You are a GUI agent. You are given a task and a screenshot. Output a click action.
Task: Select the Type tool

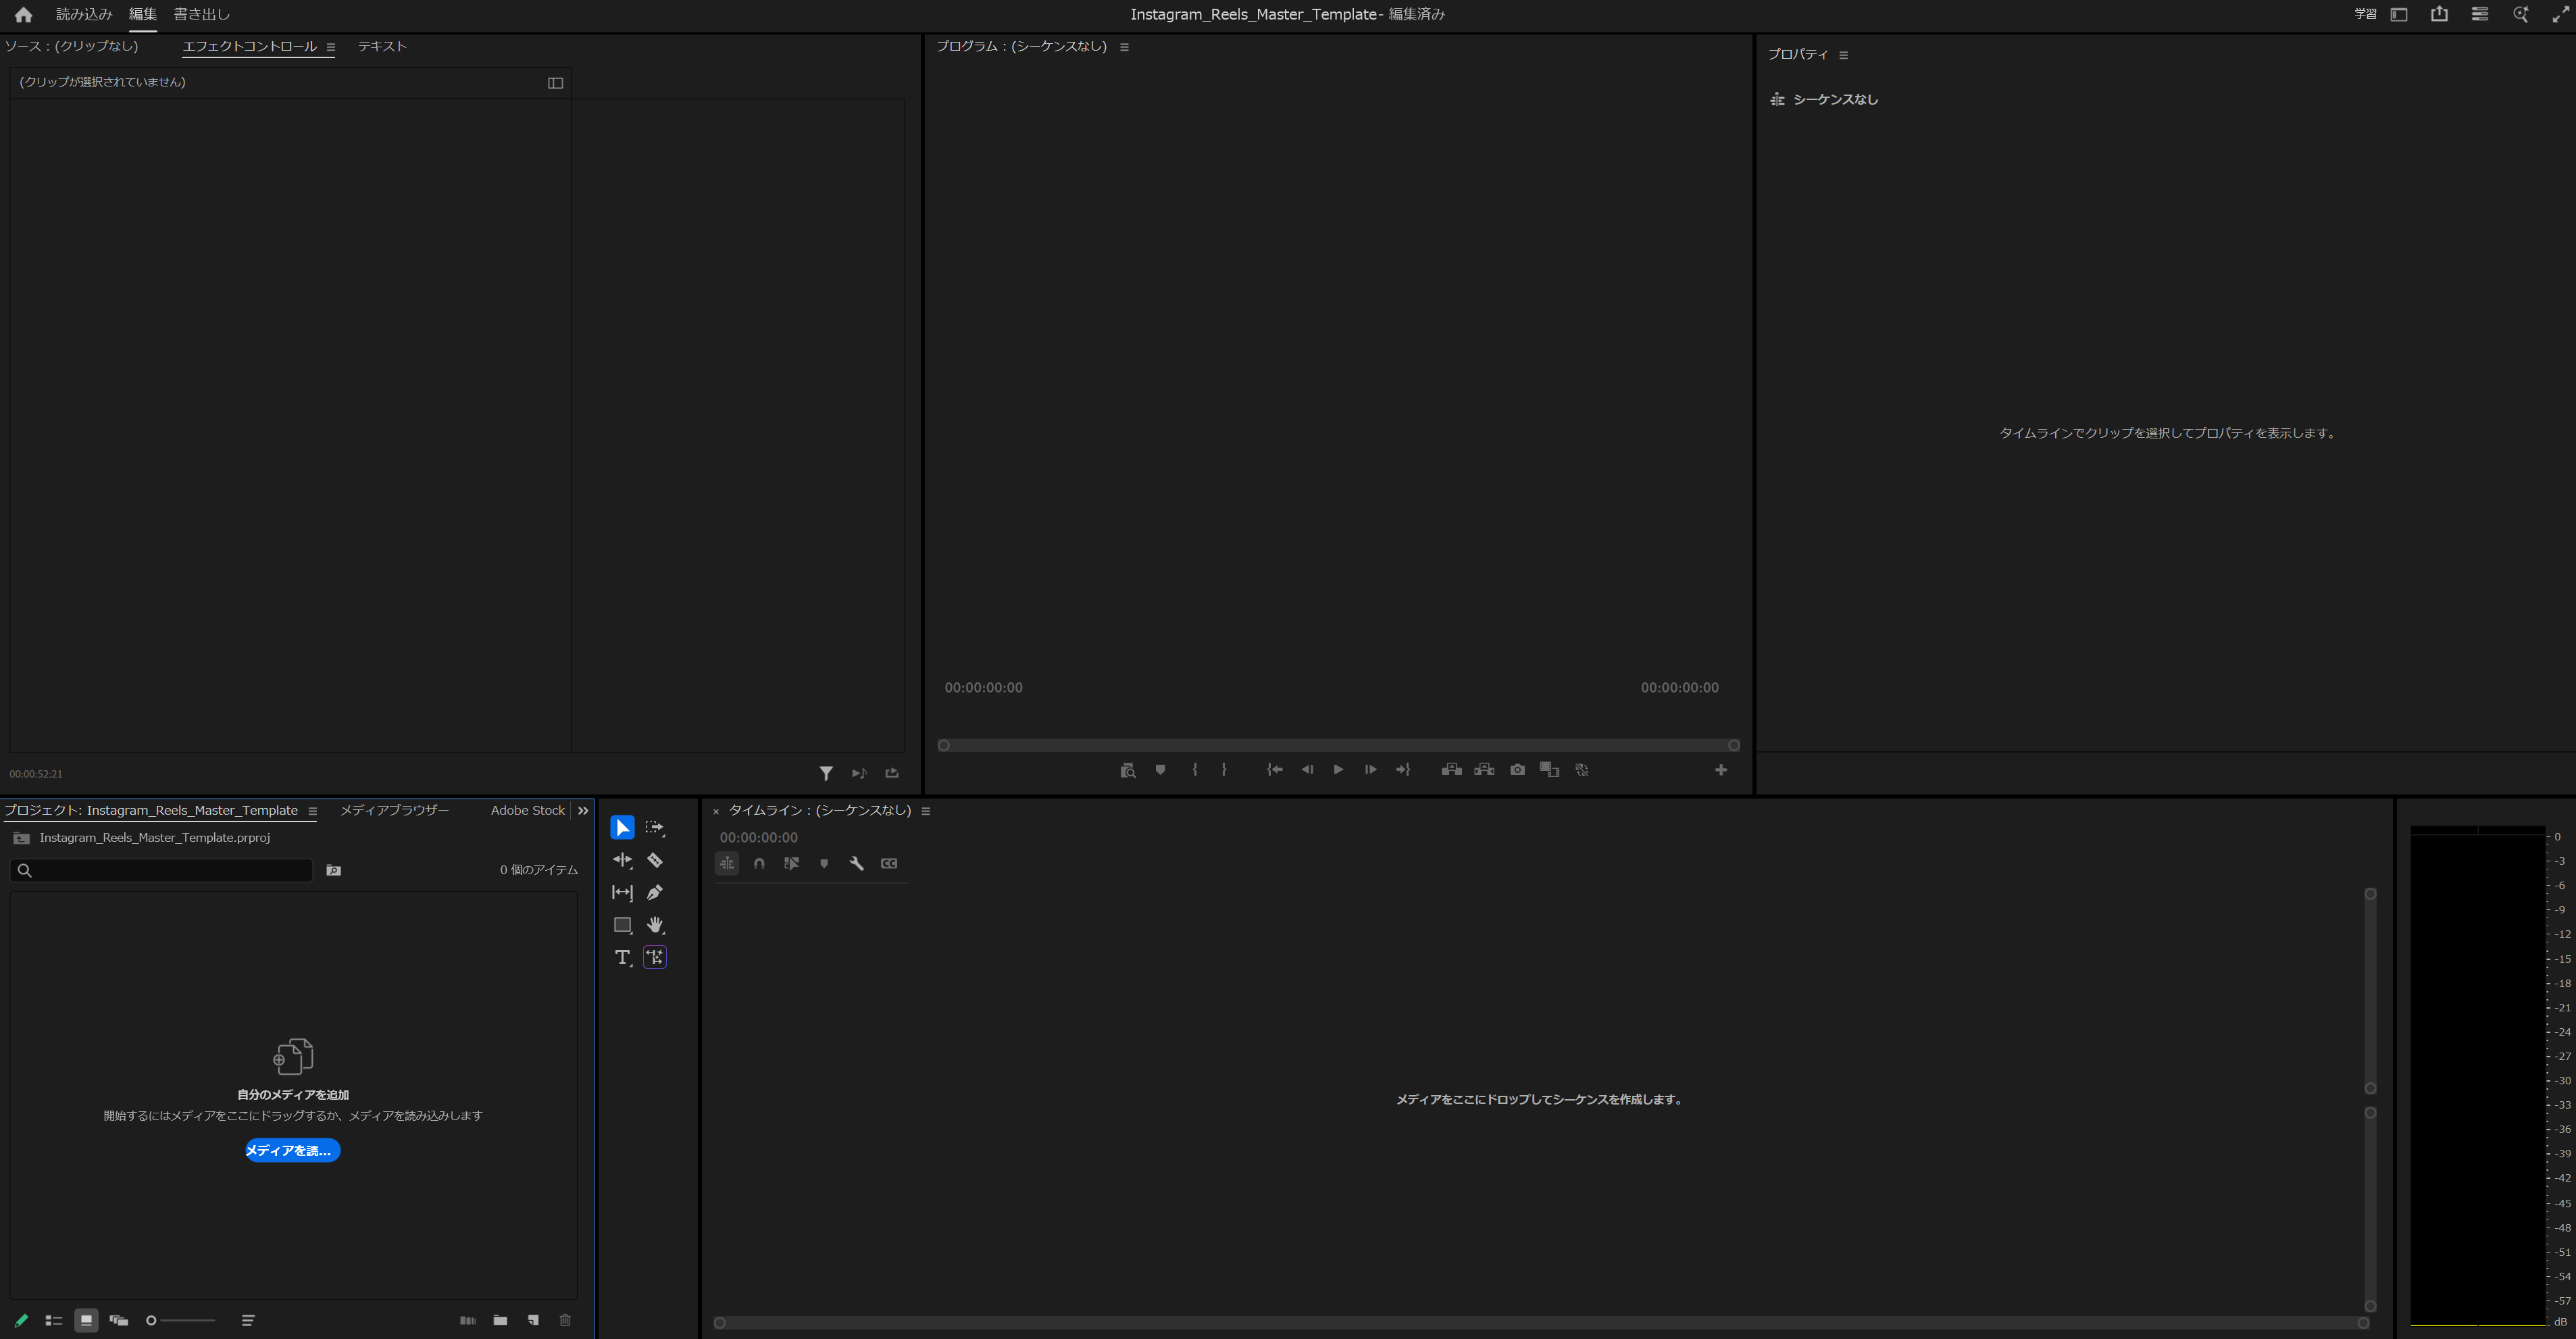coord(622,957)
